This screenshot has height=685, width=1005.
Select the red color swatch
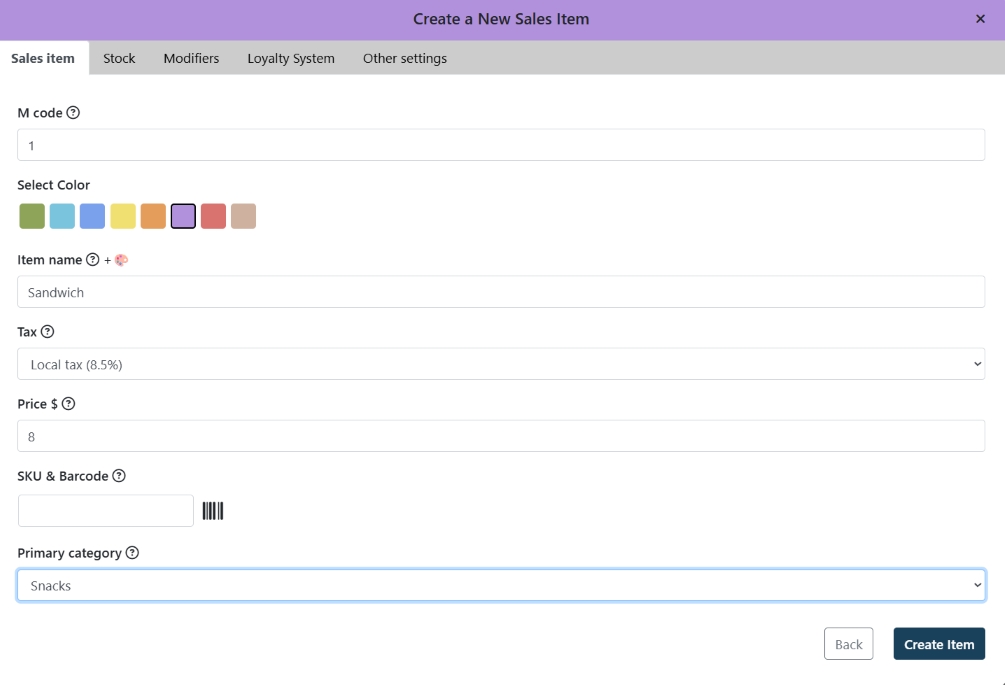213,215
